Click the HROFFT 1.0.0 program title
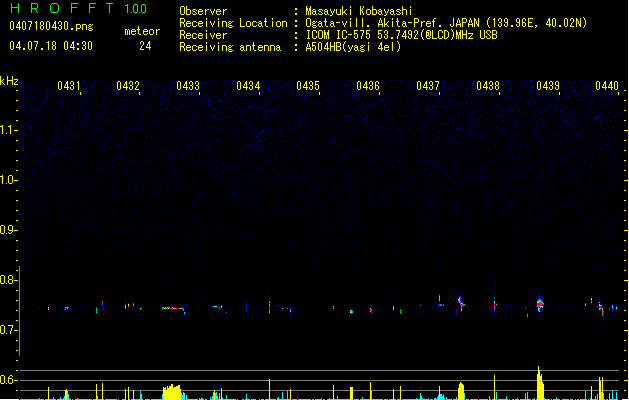The image size is (629, 400). click(79, 8)
